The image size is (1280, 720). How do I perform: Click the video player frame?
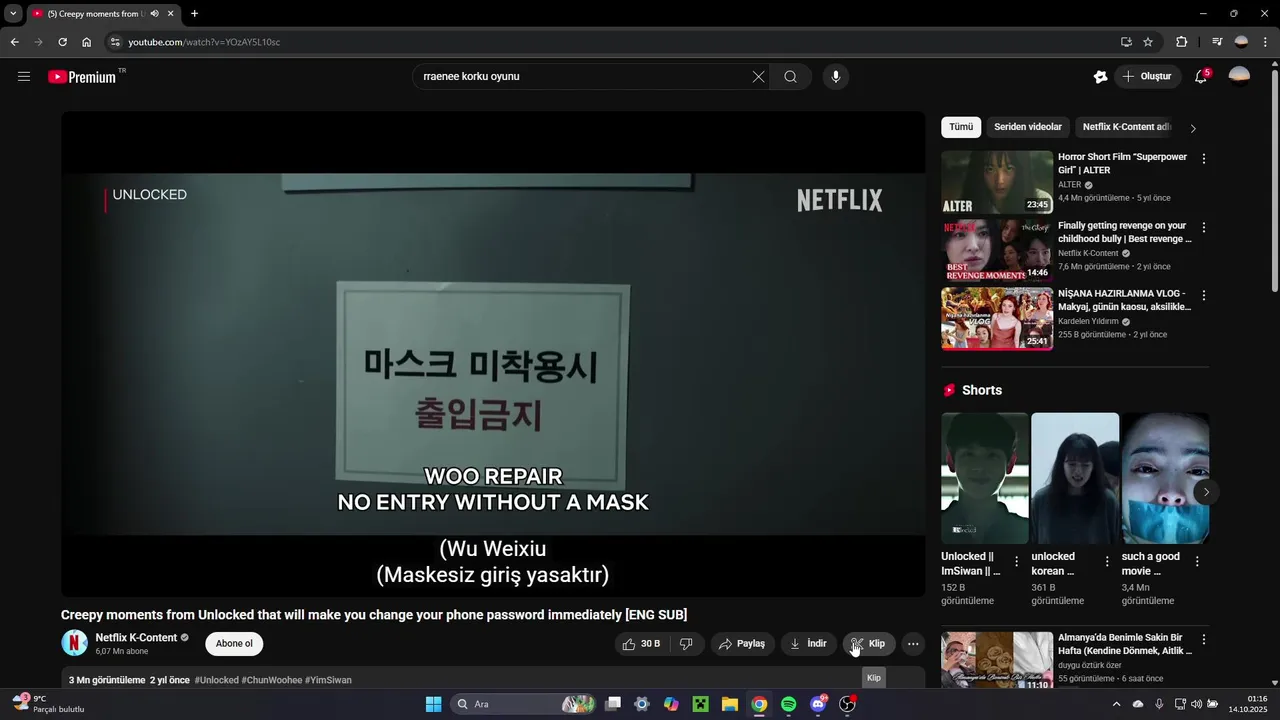coord(493,354)
